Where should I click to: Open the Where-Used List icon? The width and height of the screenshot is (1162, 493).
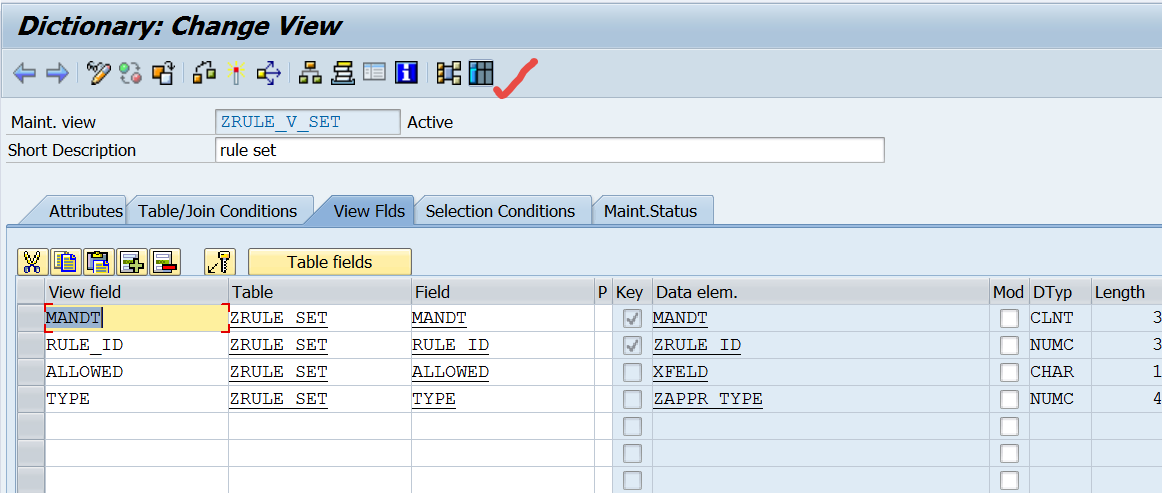[268, 73]
